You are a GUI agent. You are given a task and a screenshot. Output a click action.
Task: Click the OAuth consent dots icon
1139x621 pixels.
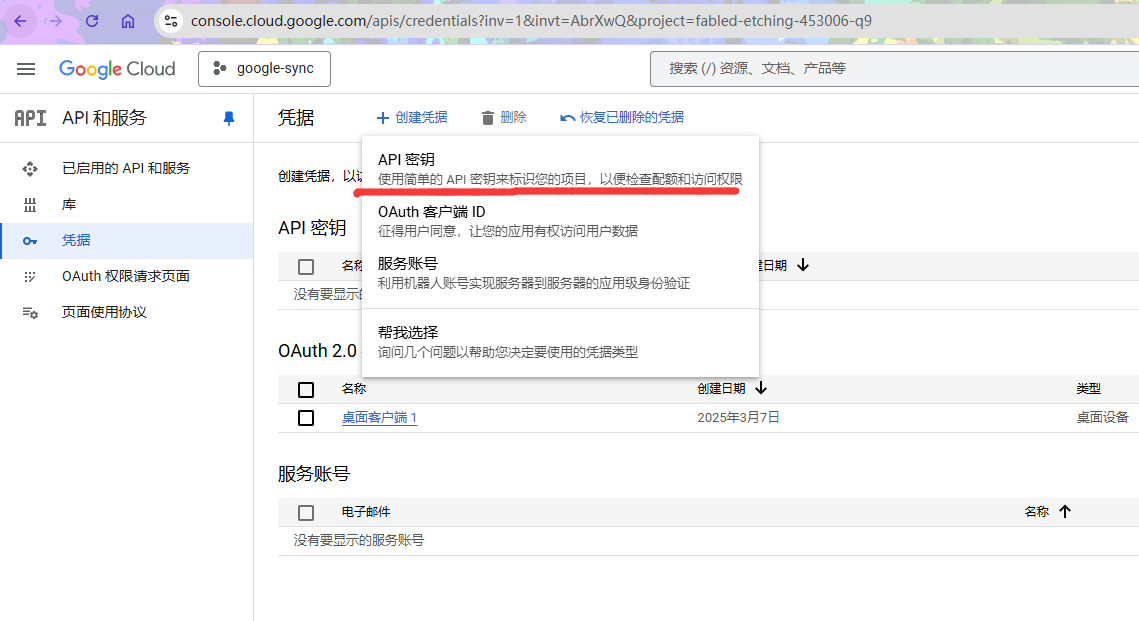tap(30, 277)
